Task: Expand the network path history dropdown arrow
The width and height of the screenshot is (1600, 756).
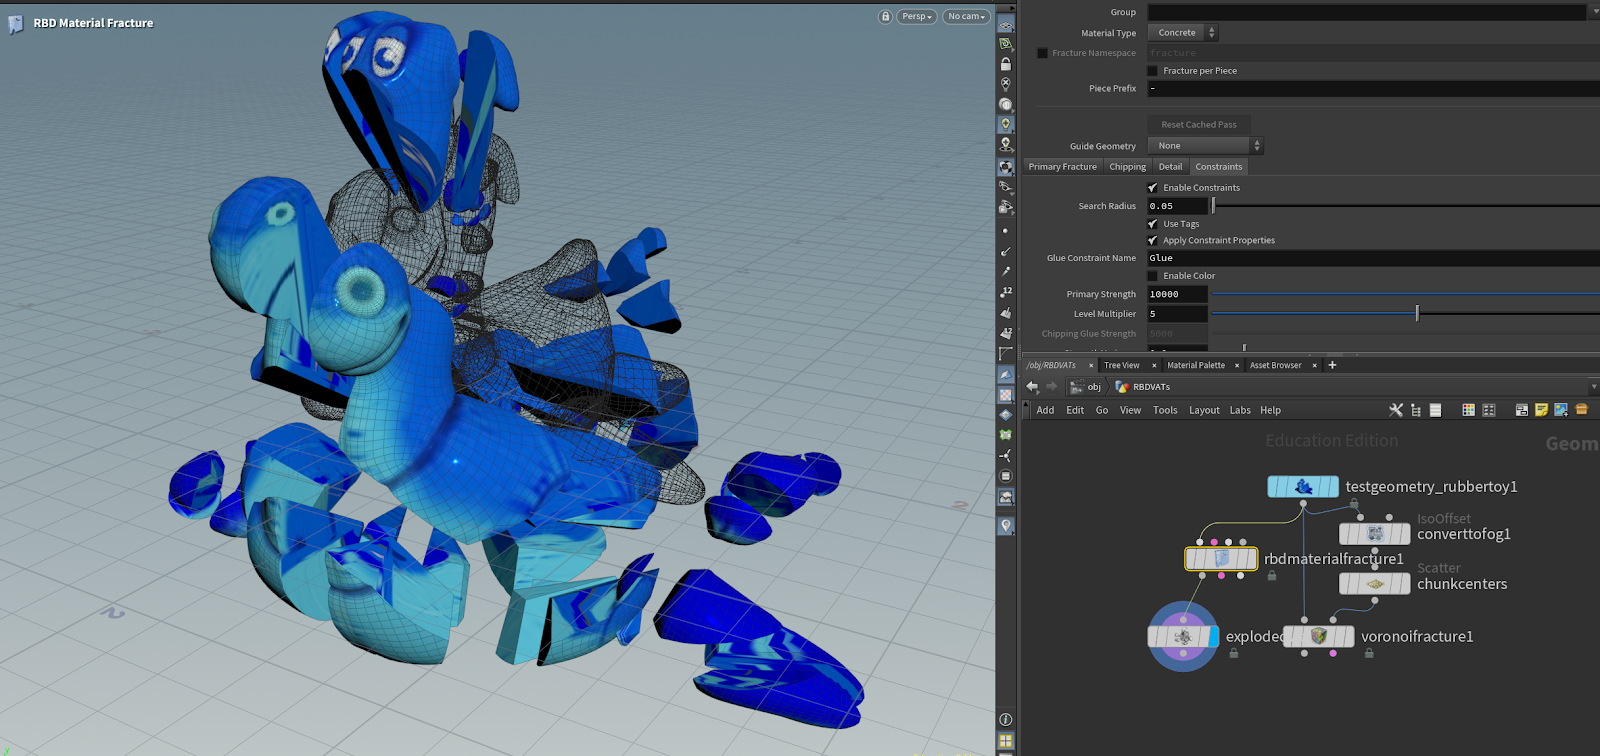Action: (1593, 387)
